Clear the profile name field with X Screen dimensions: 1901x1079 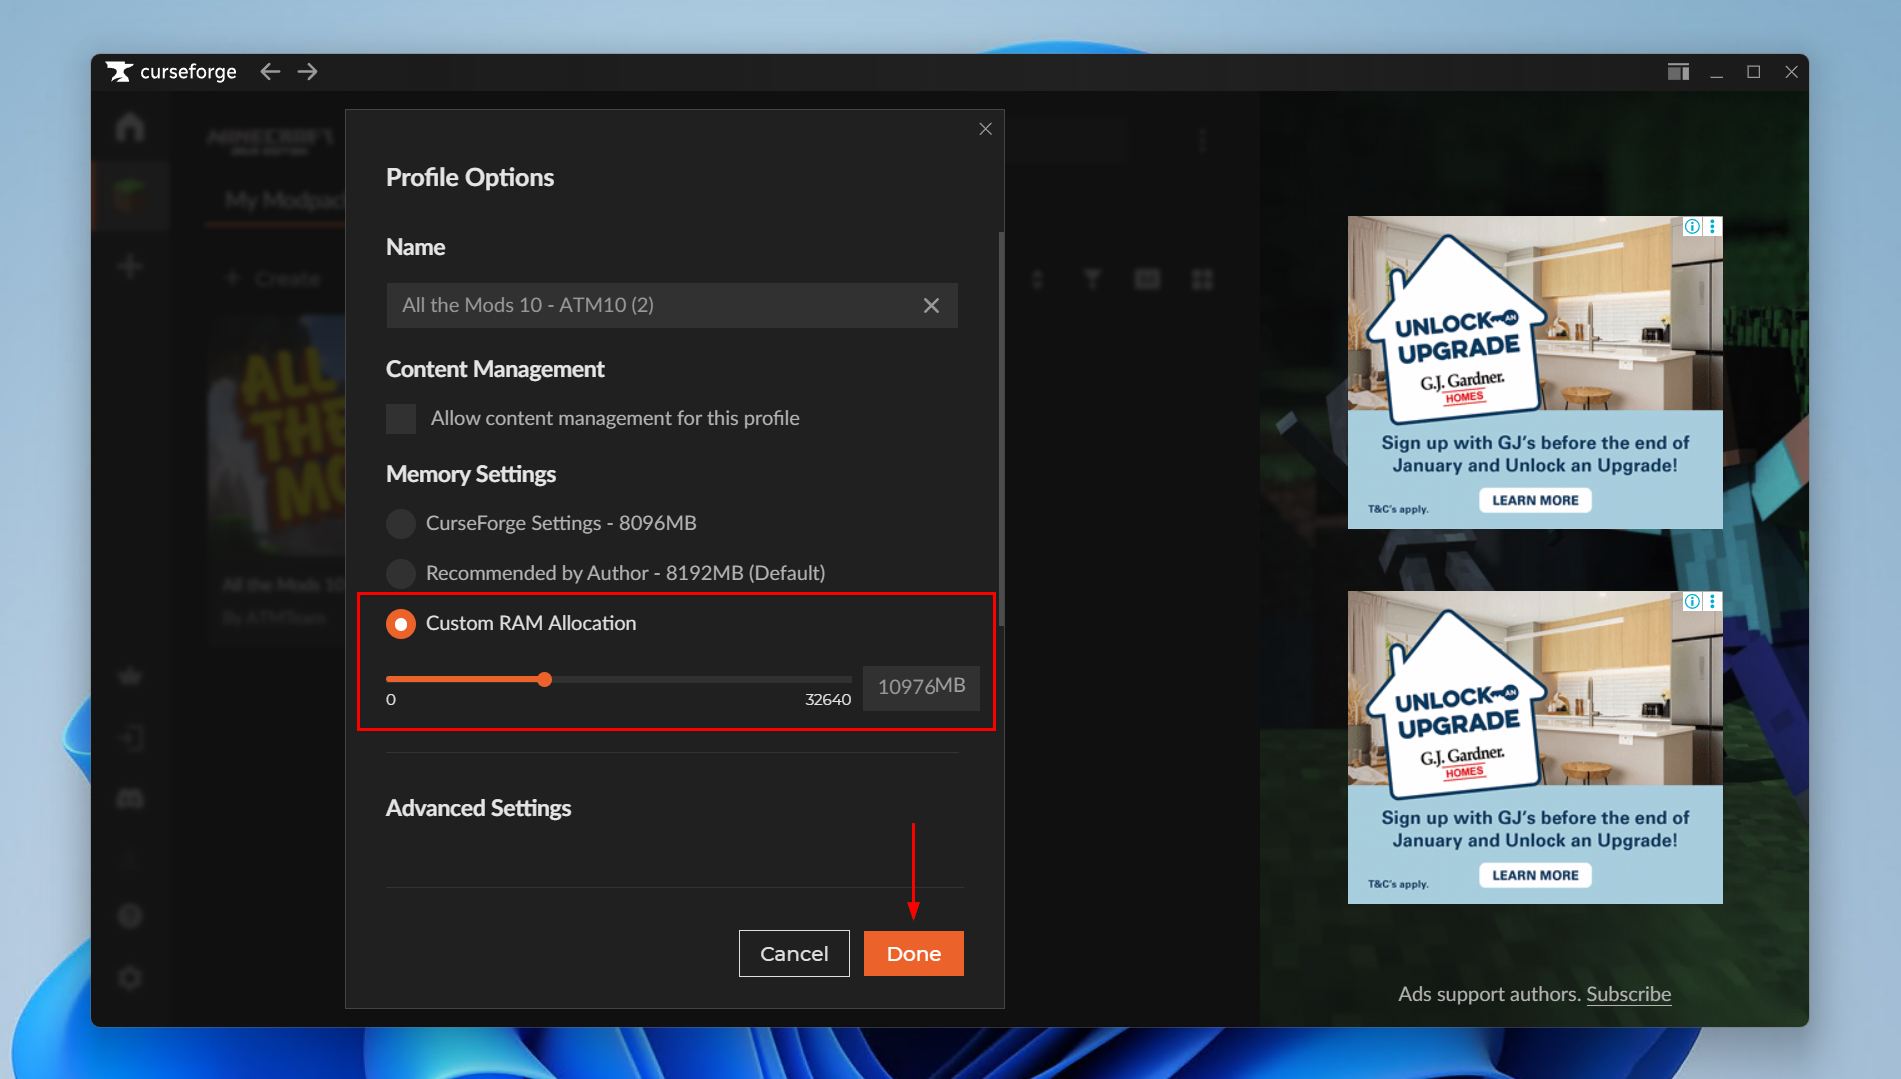[931, 305]
